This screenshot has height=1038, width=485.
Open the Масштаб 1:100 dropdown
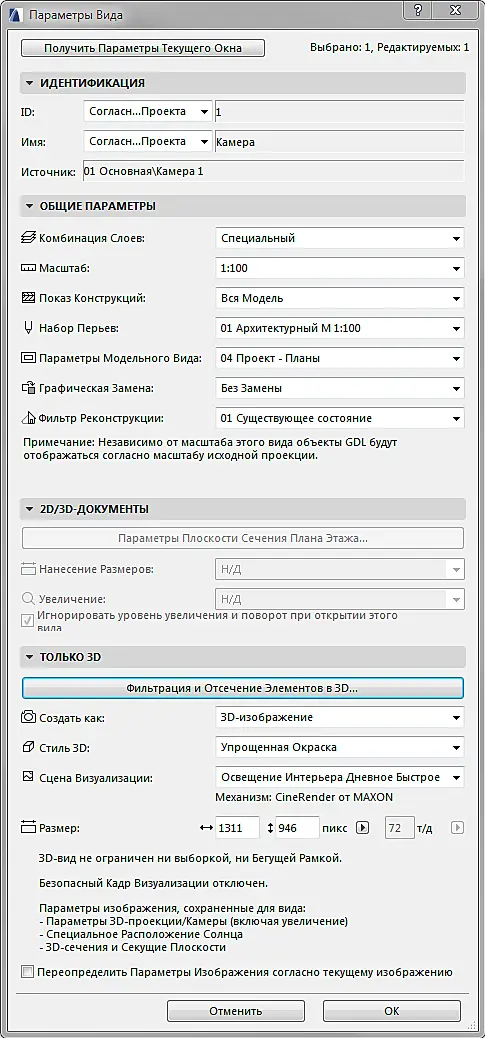340,268
